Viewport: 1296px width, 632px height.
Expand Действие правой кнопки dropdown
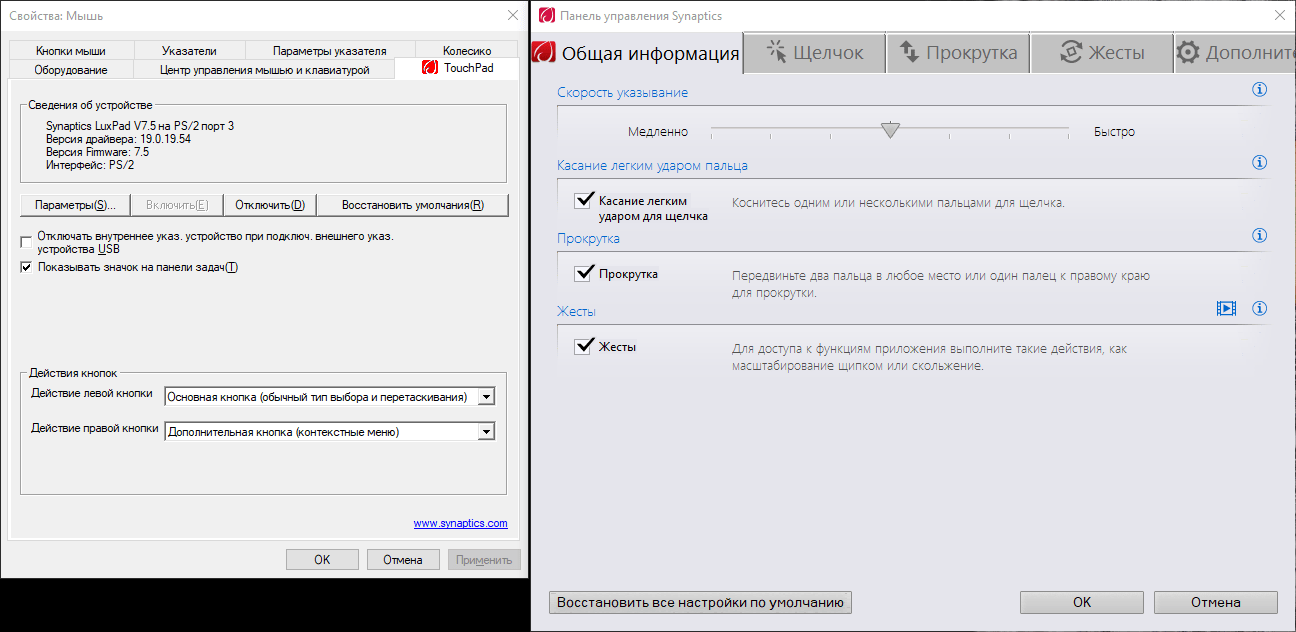coord(486,432)
